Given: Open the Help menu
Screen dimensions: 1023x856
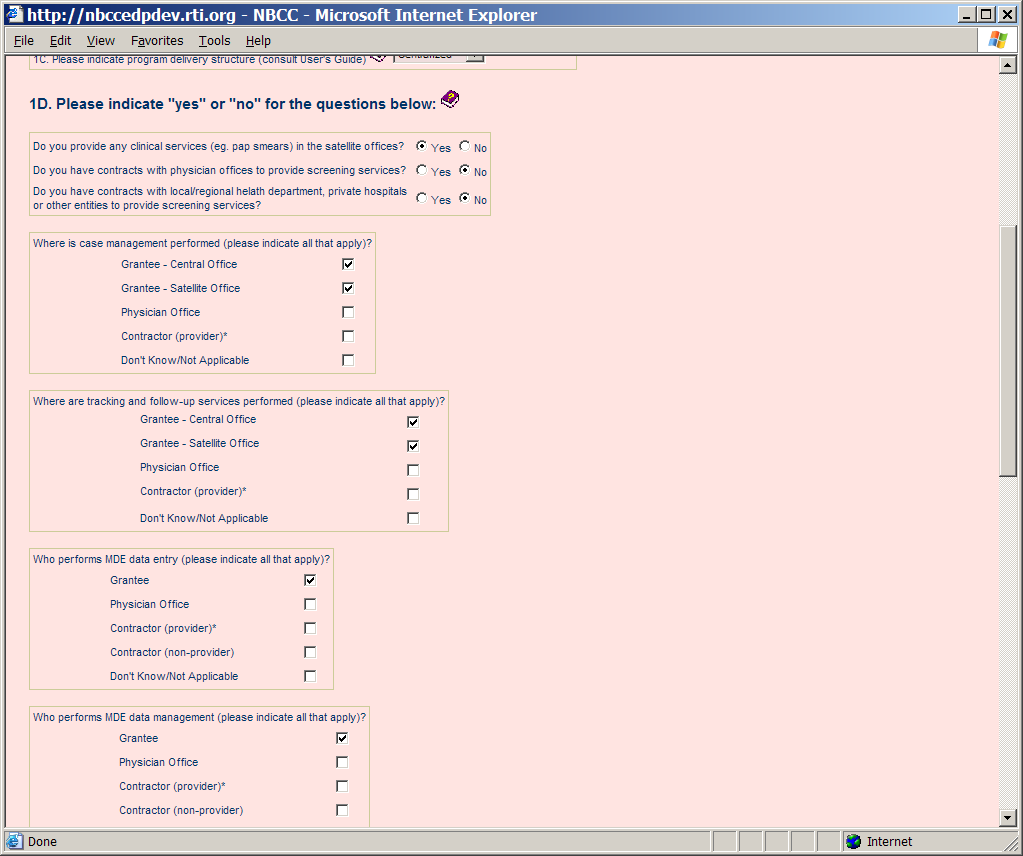Looking at the screenshot, I should point(258,40).
